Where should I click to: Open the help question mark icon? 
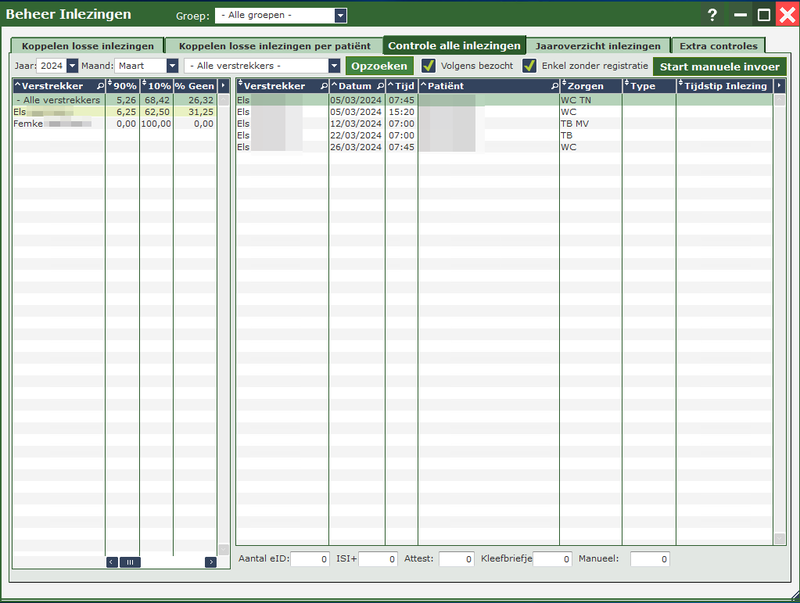pos(712,15)
